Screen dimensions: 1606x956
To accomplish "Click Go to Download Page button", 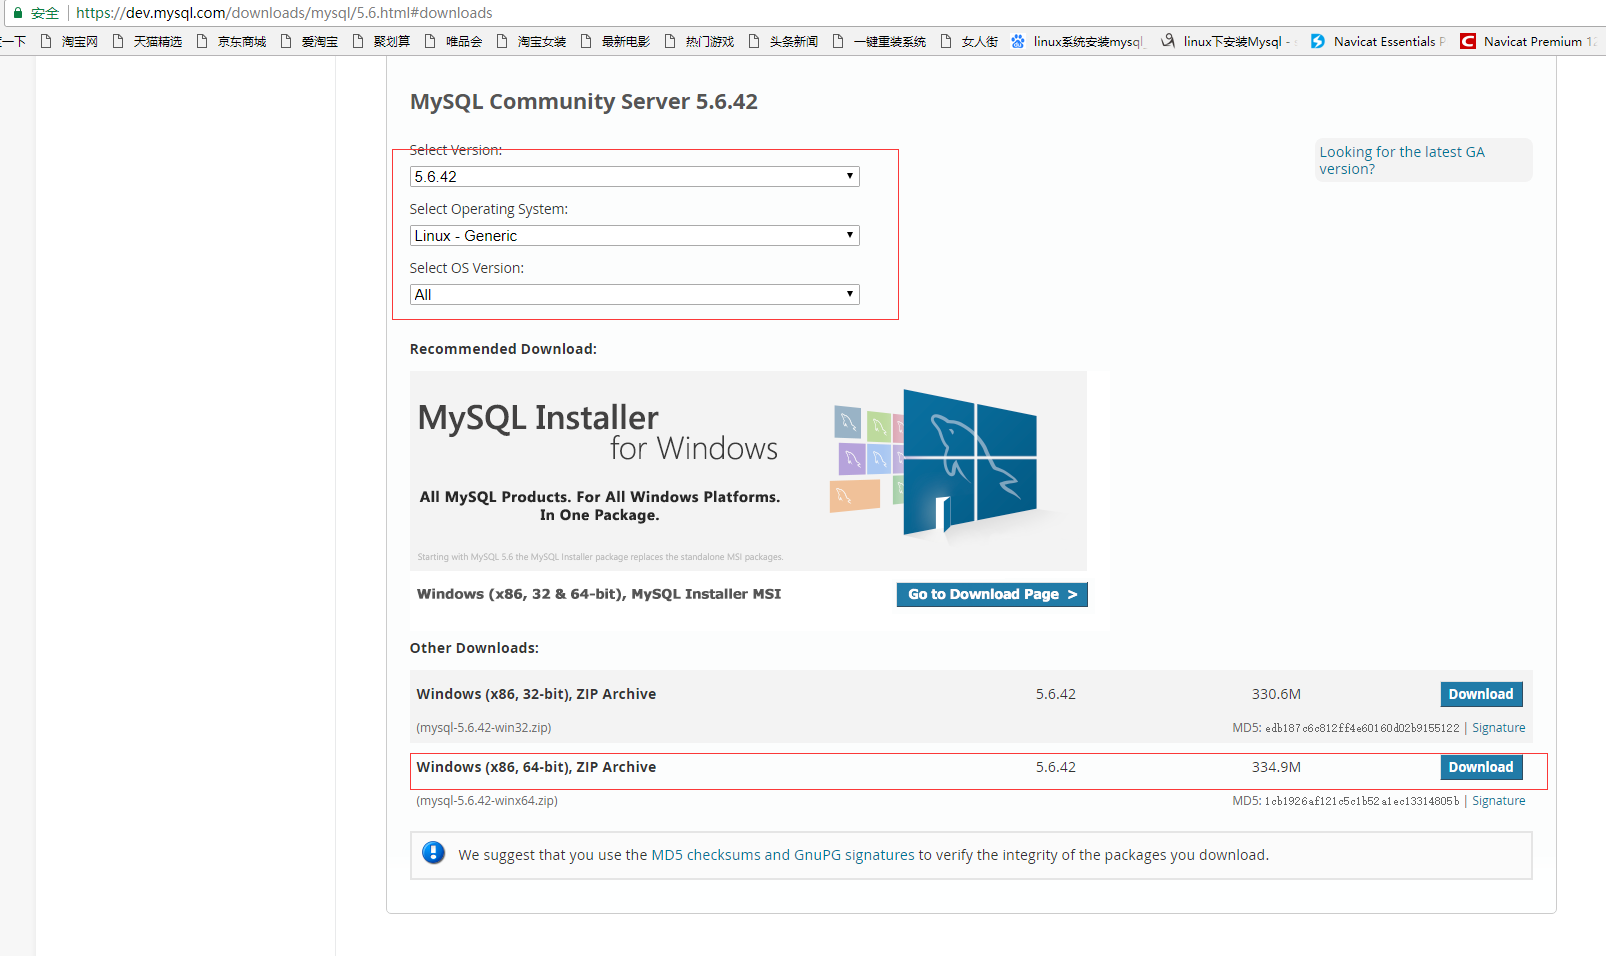I will pyautogui.click(x=990, y=594).
